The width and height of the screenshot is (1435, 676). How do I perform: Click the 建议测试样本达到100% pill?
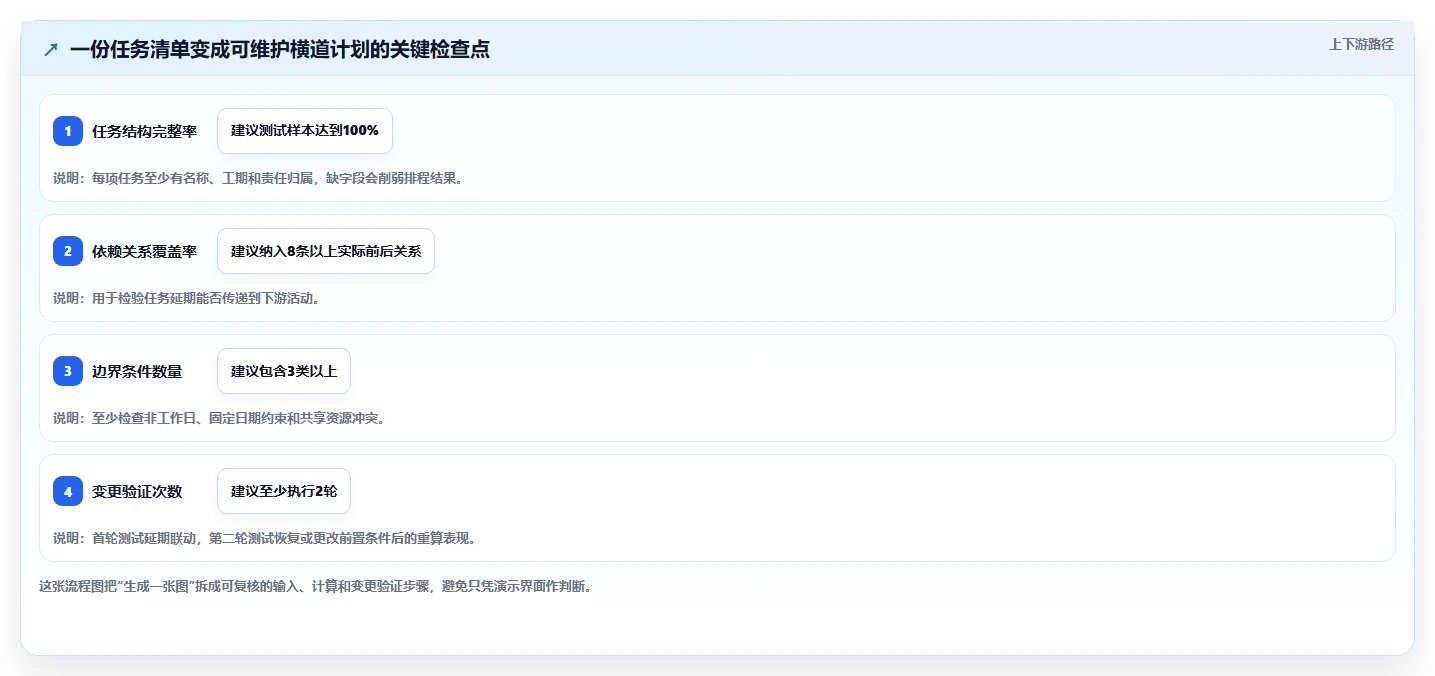305,131
